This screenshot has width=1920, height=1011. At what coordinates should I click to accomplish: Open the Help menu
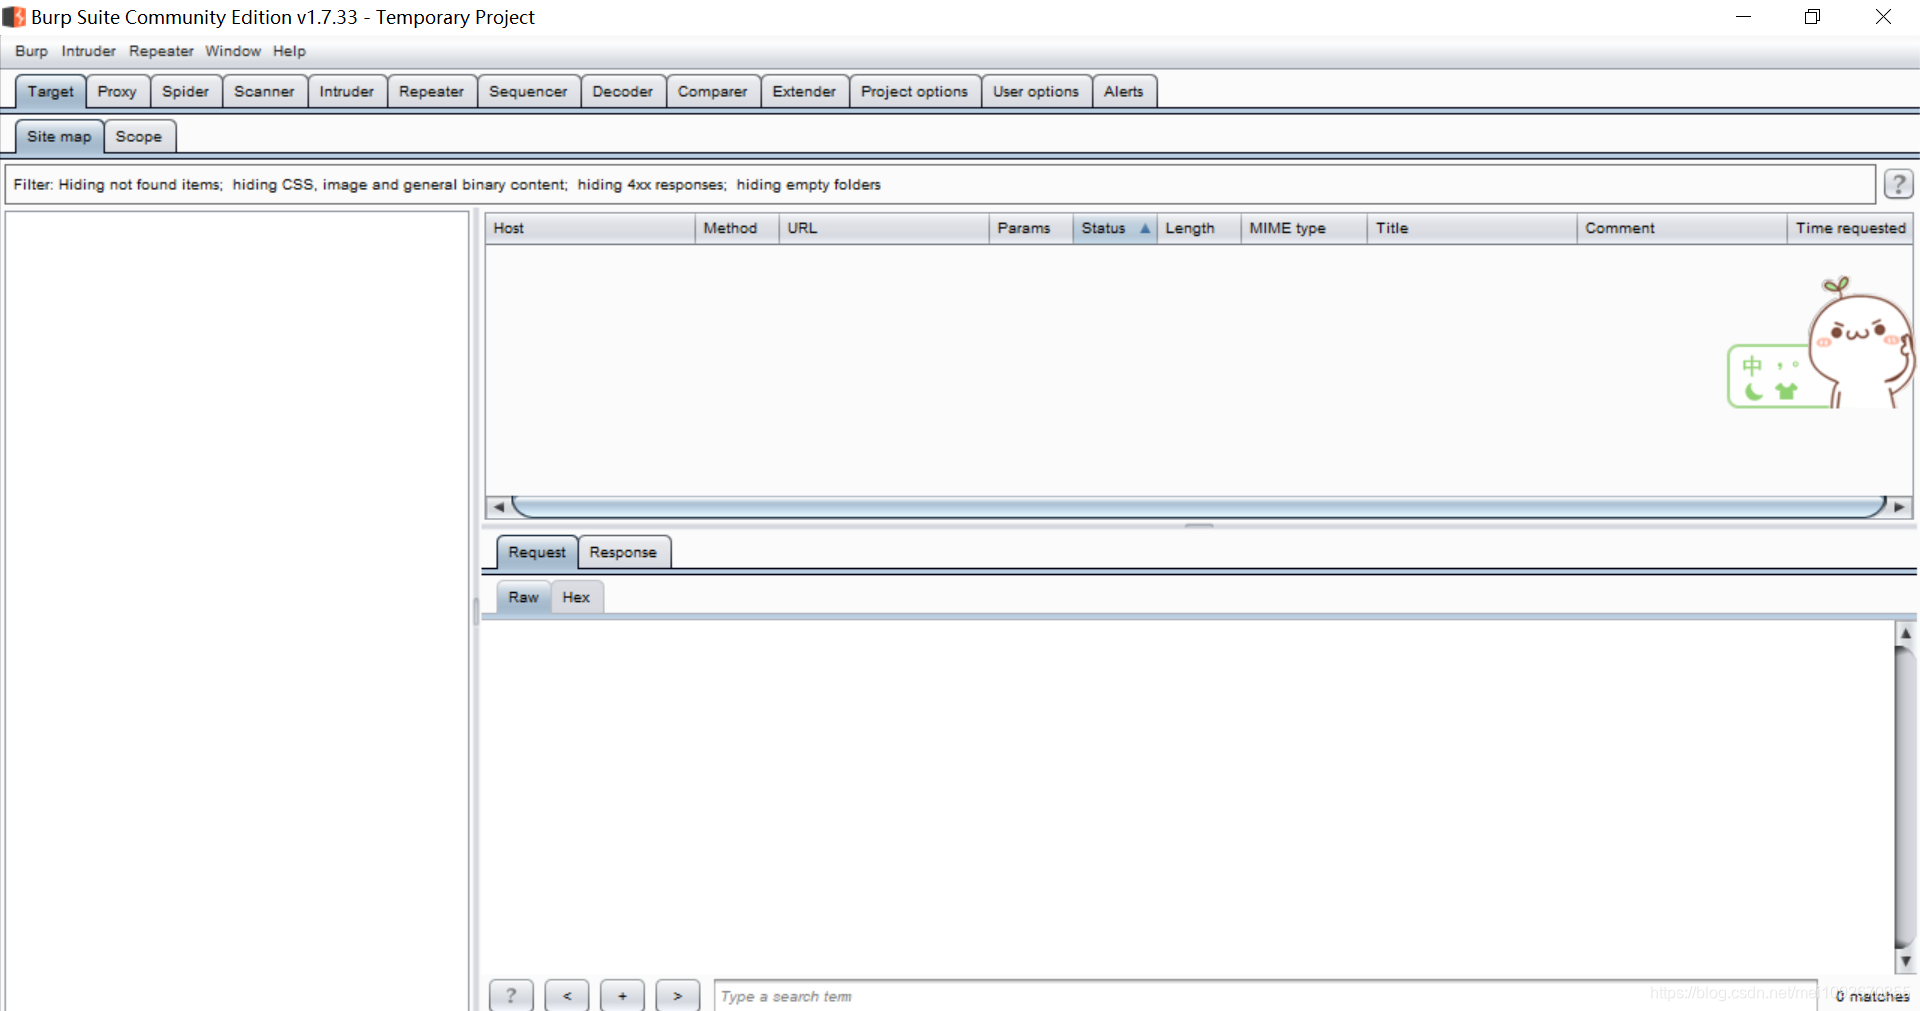point(289,51)
